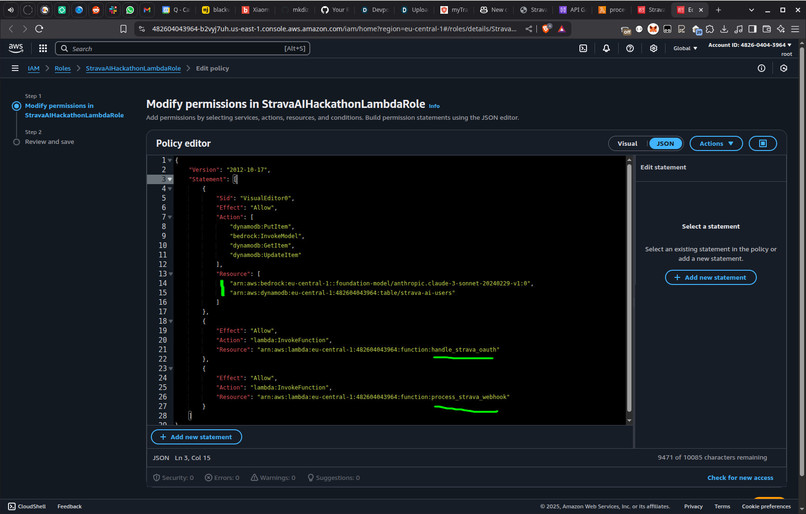The image size is (806, 514).
Task: Go to Roles breadcrumb
Action: tap(63, 68)
